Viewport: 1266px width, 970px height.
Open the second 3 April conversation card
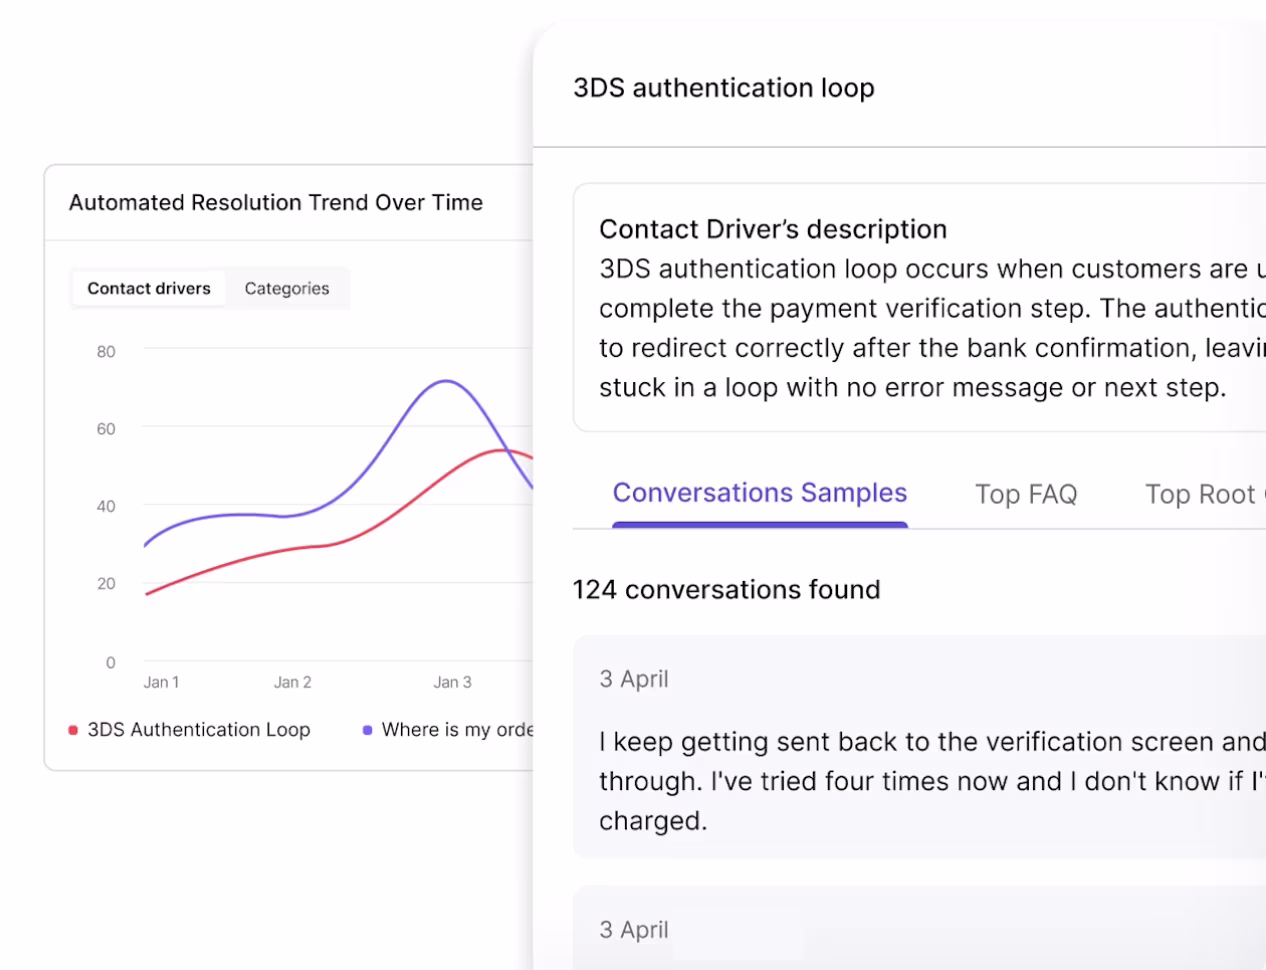click(919, 927)
